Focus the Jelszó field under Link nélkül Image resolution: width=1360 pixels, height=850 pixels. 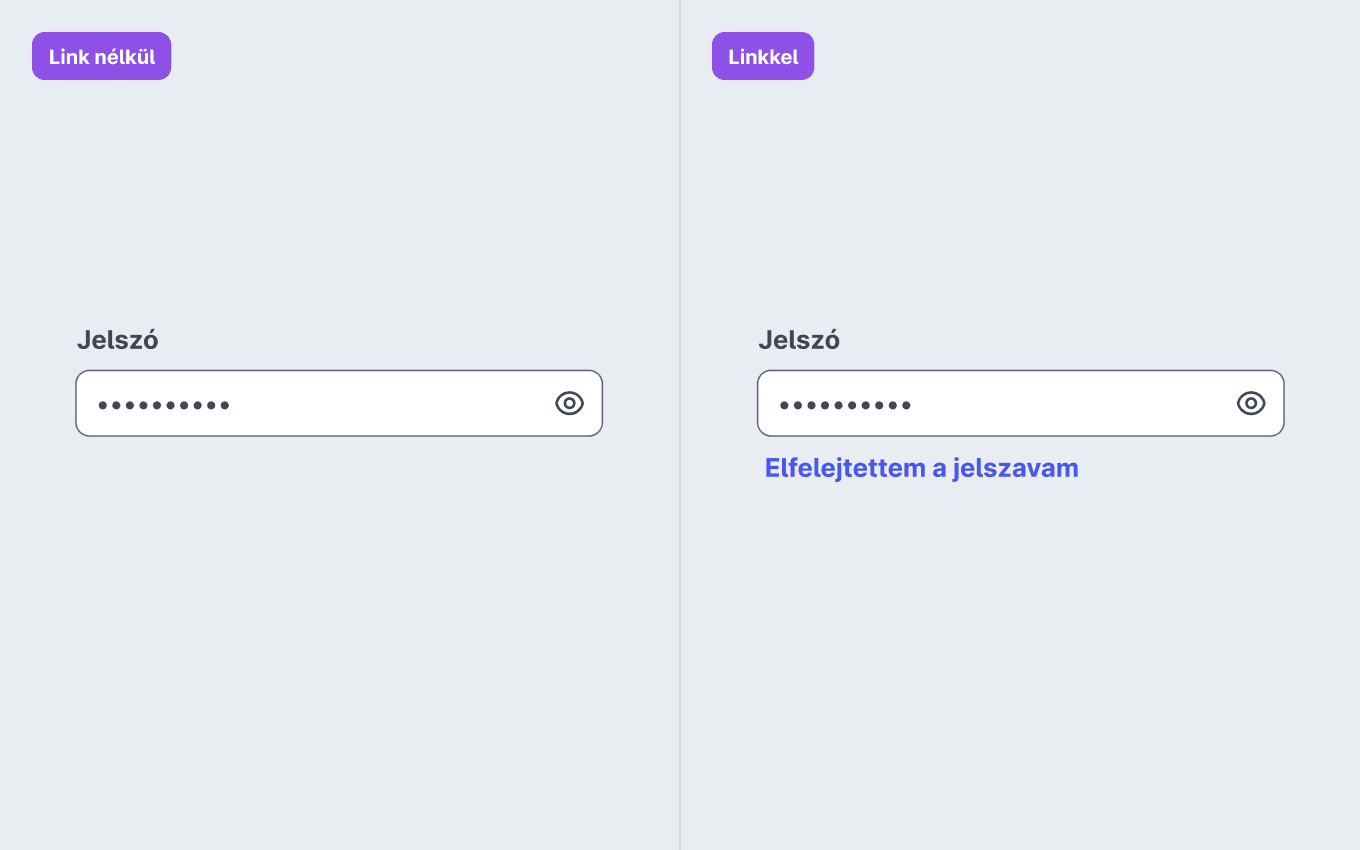pyautogui.click(x=339, y=403)
